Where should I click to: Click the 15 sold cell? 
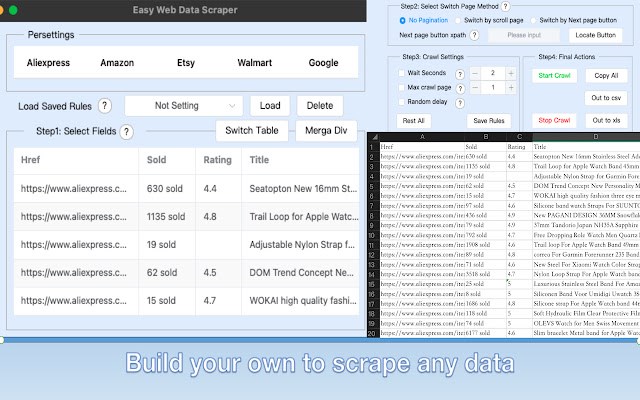[x=167, y=301]
